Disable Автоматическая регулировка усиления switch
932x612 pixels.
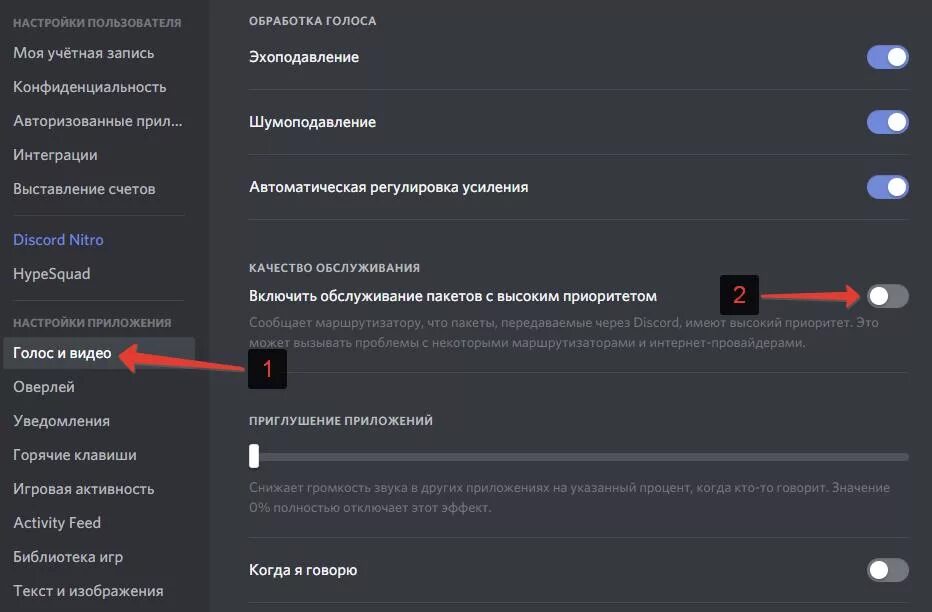click(x=887, y=187)
